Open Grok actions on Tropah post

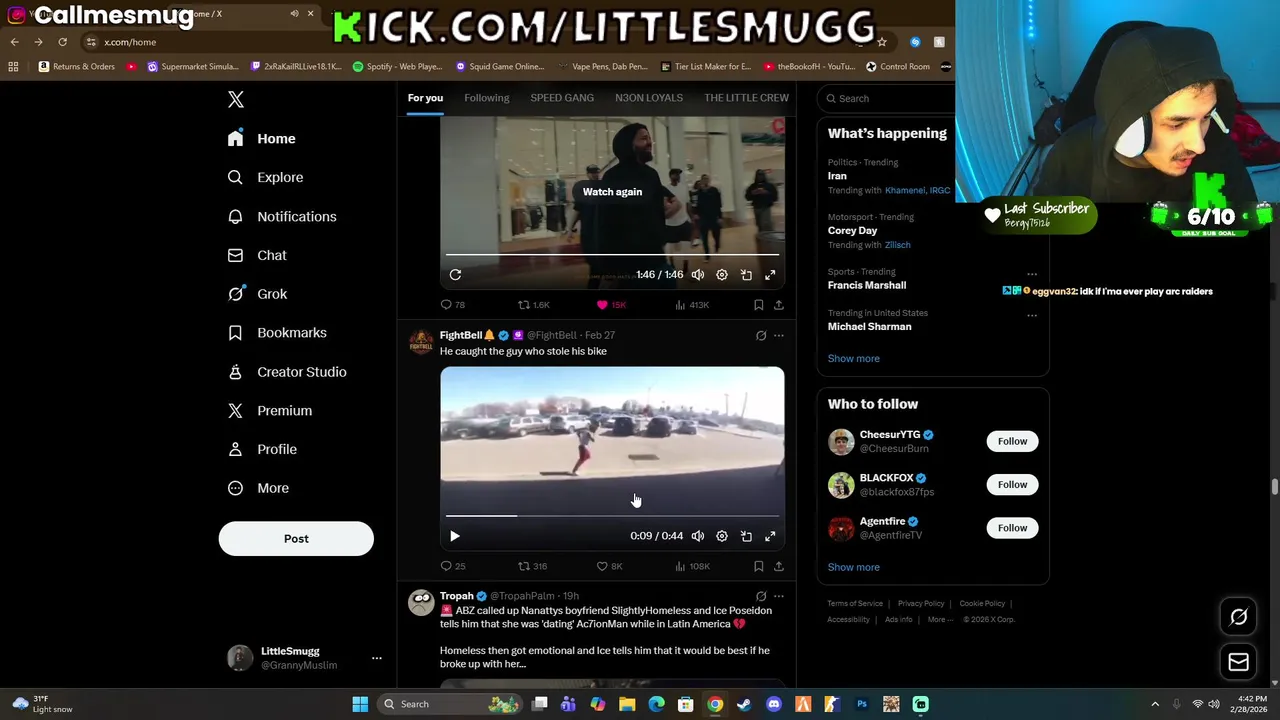761,596
